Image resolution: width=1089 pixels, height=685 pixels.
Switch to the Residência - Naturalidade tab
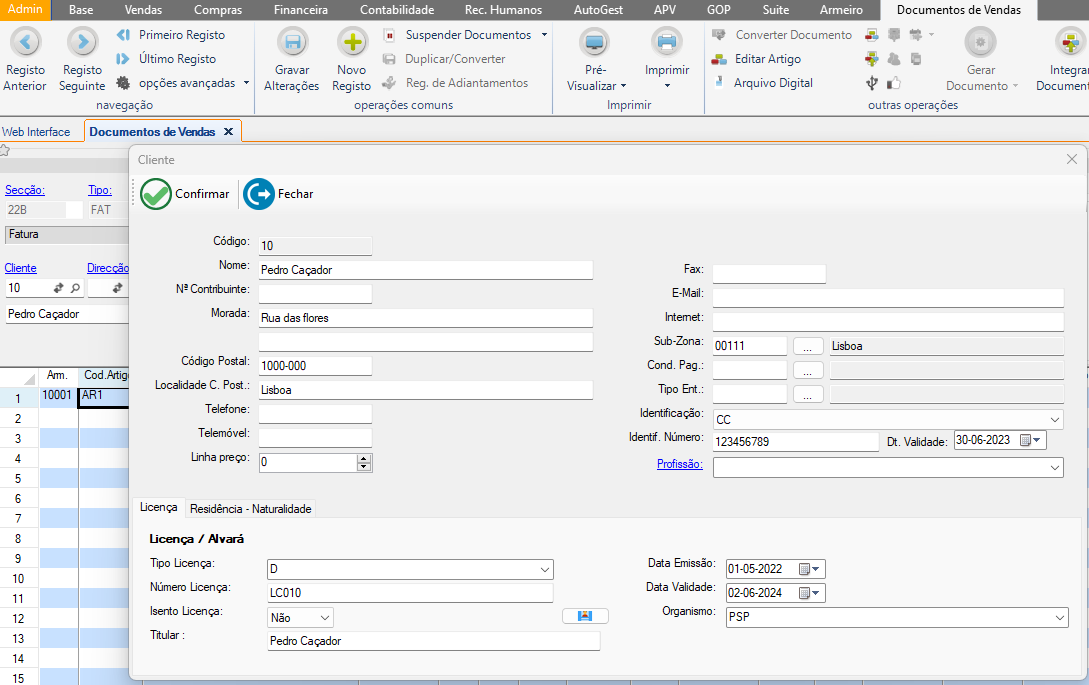[251, 508]
